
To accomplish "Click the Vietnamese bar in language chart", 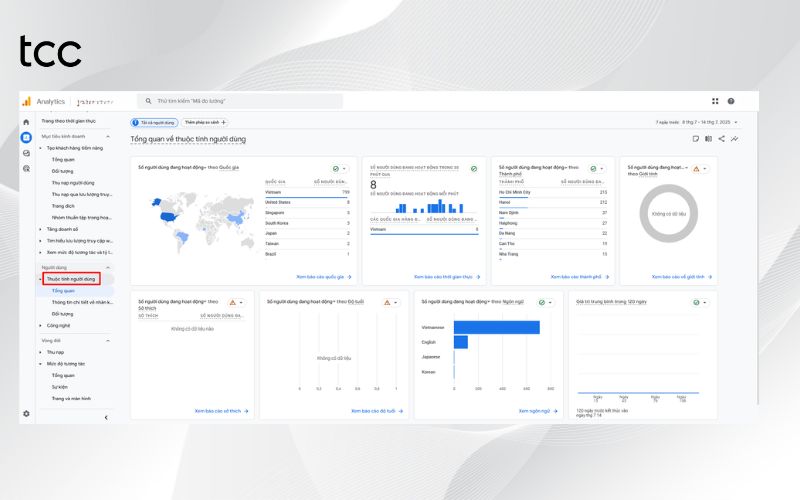I will 496,328.
